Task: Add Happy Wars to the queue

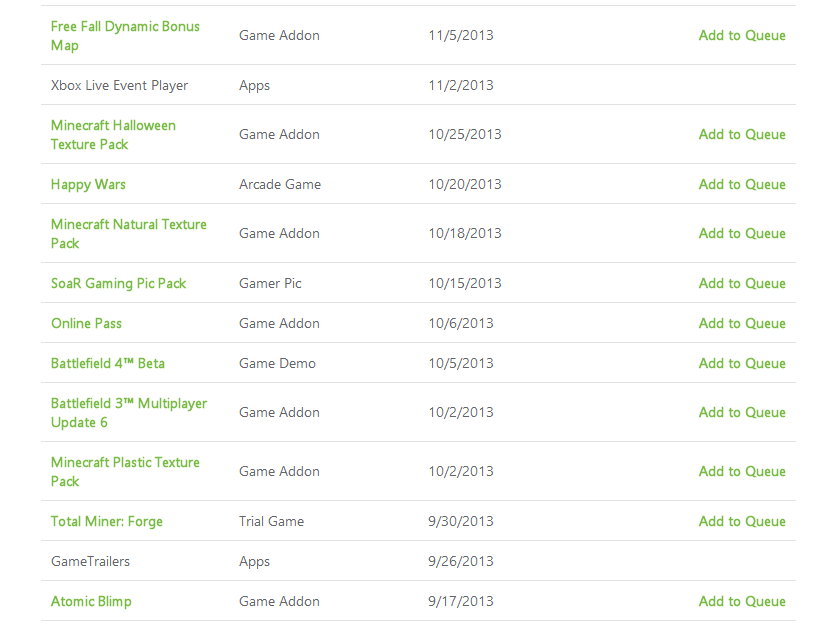Action: pos(742,184)
